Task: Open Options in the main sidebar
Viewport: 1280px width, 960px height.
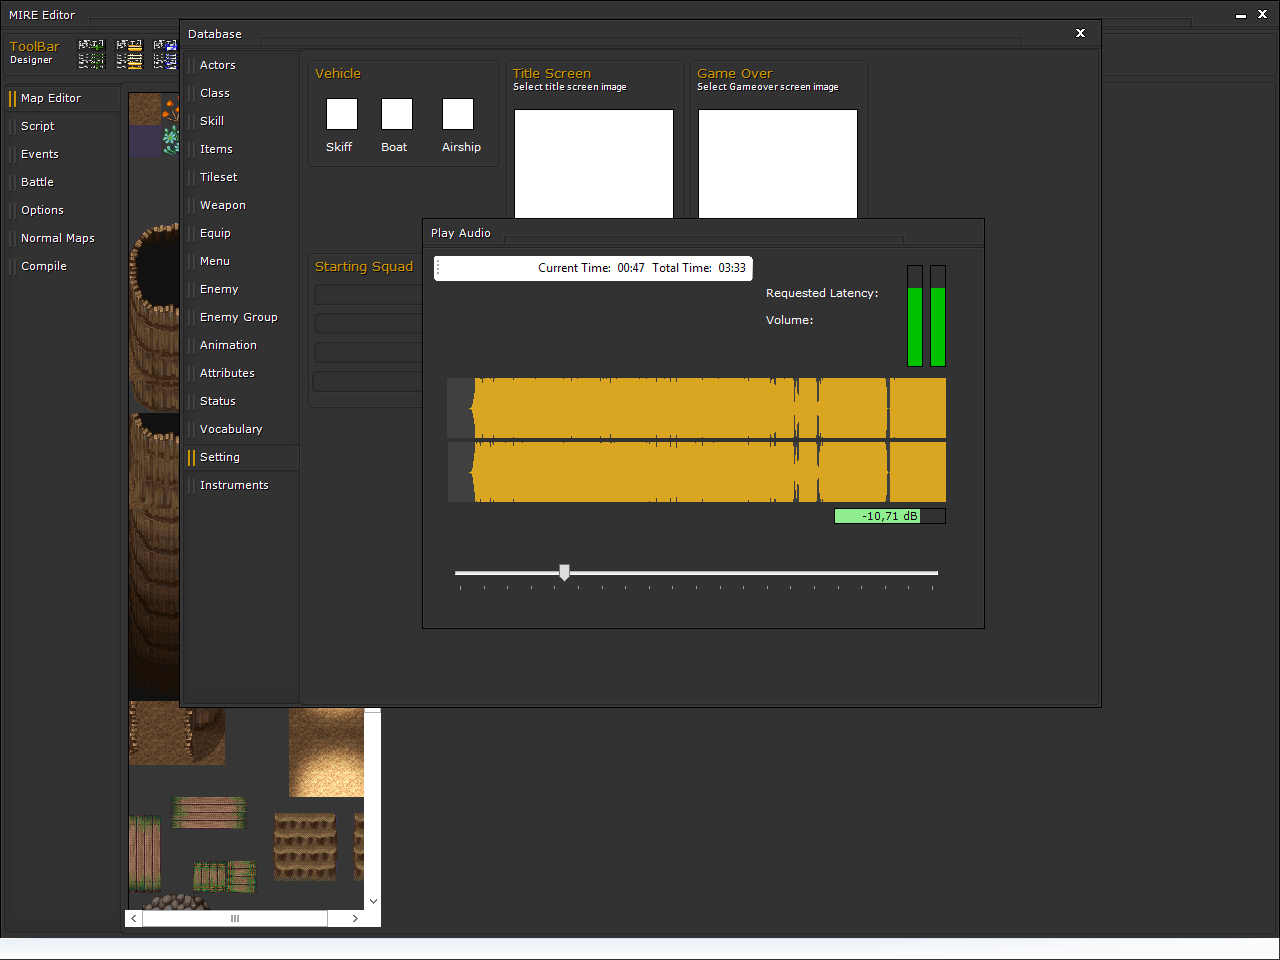Action: pos(63,210)
